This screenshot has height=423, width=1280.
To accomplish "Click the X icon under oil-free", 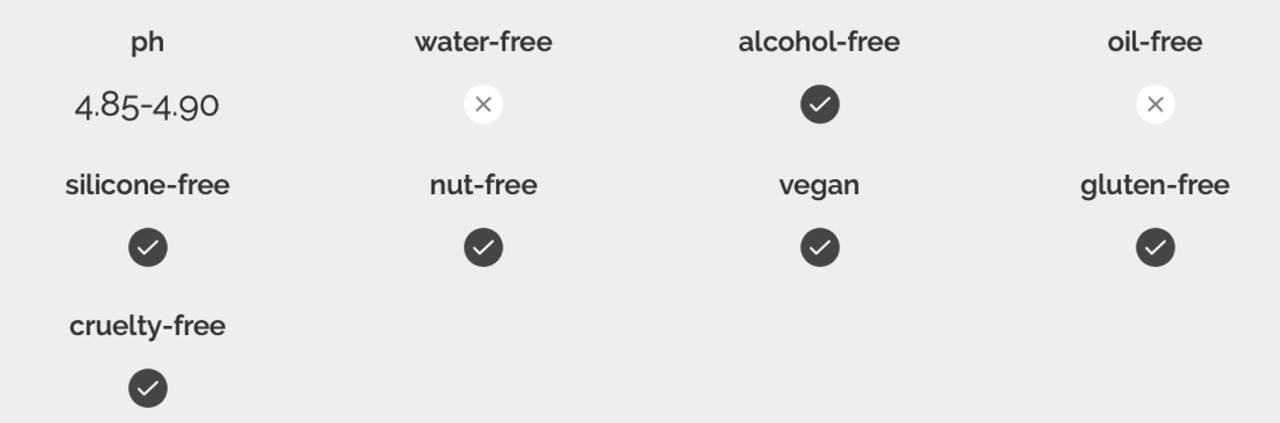I will 1155,105.
